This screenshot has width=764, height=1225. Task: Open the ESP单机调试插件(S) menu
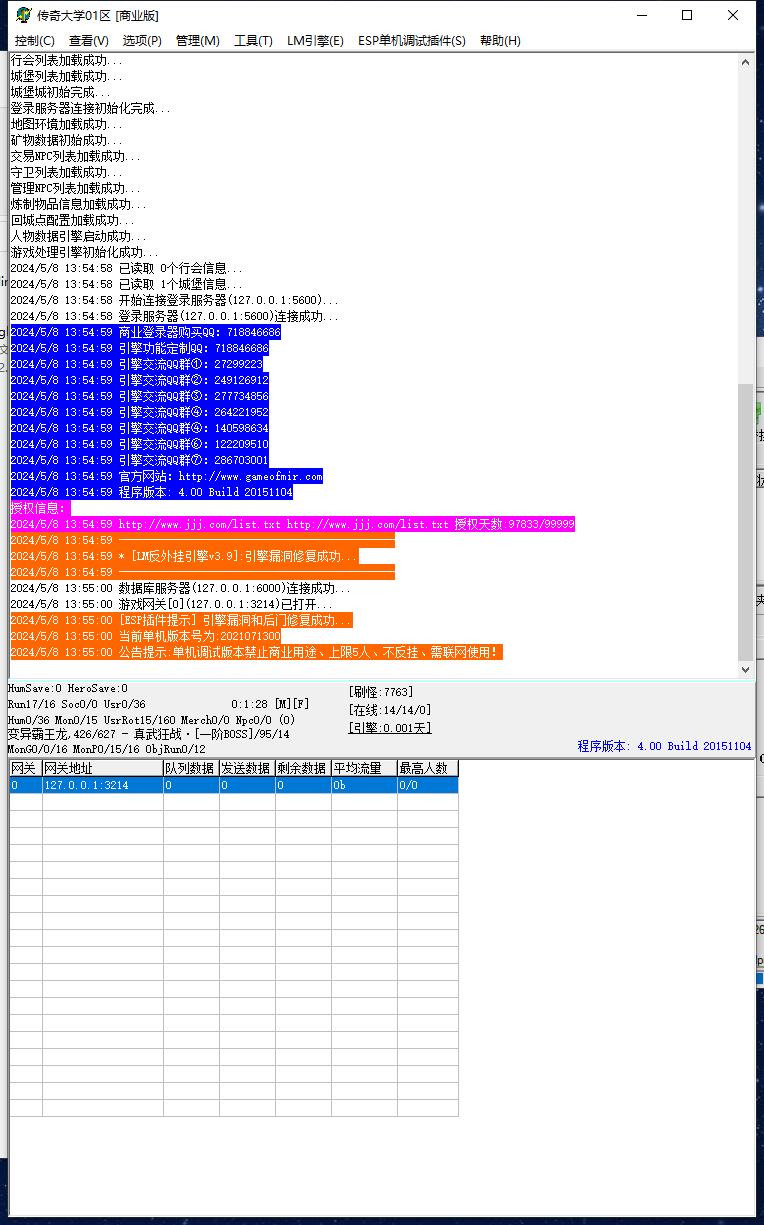click(412, 40)
